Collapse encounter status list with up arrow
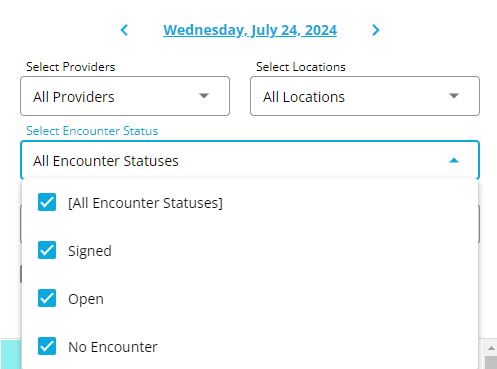Screen dimensions: 497x369 point(454,161)
